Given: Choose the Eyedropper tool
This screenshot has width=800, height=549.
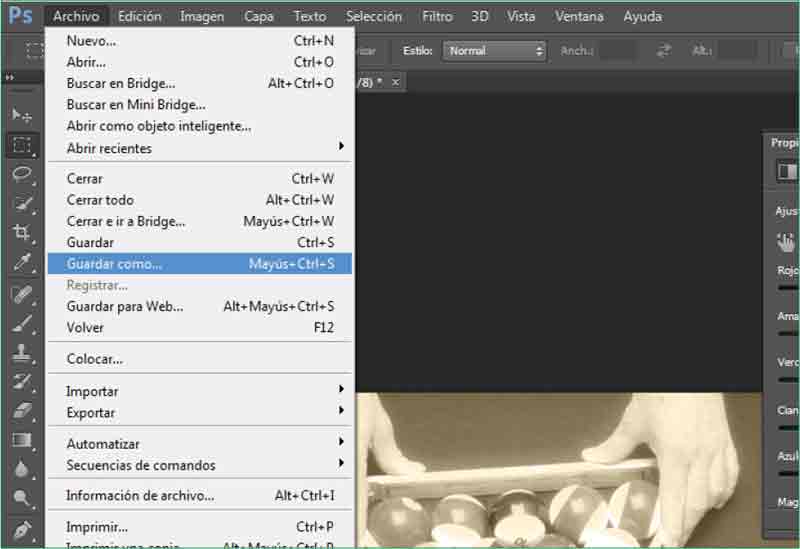Looking at the screenshot, I should pos(22,262).
